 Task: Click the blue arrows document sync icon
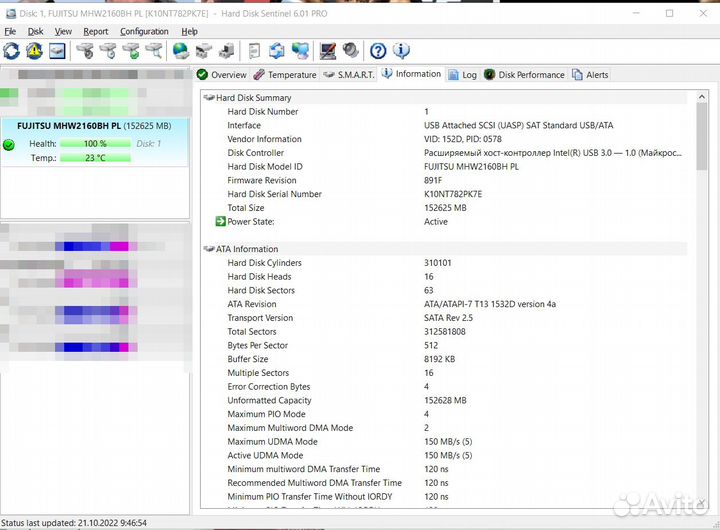point(276,51)
